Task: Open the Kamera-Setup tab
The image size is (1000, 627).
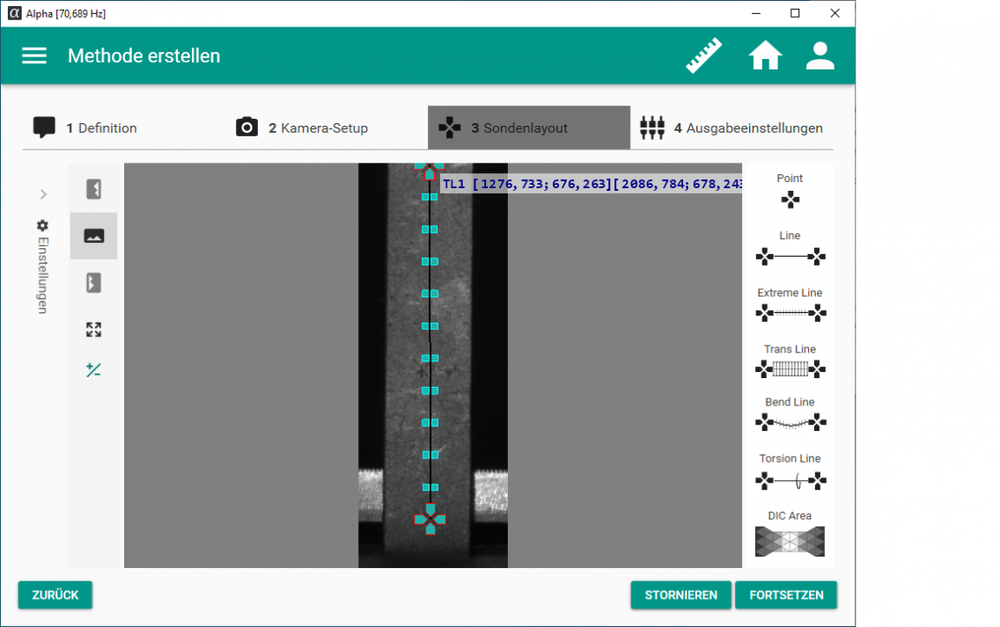Action: 303,128
